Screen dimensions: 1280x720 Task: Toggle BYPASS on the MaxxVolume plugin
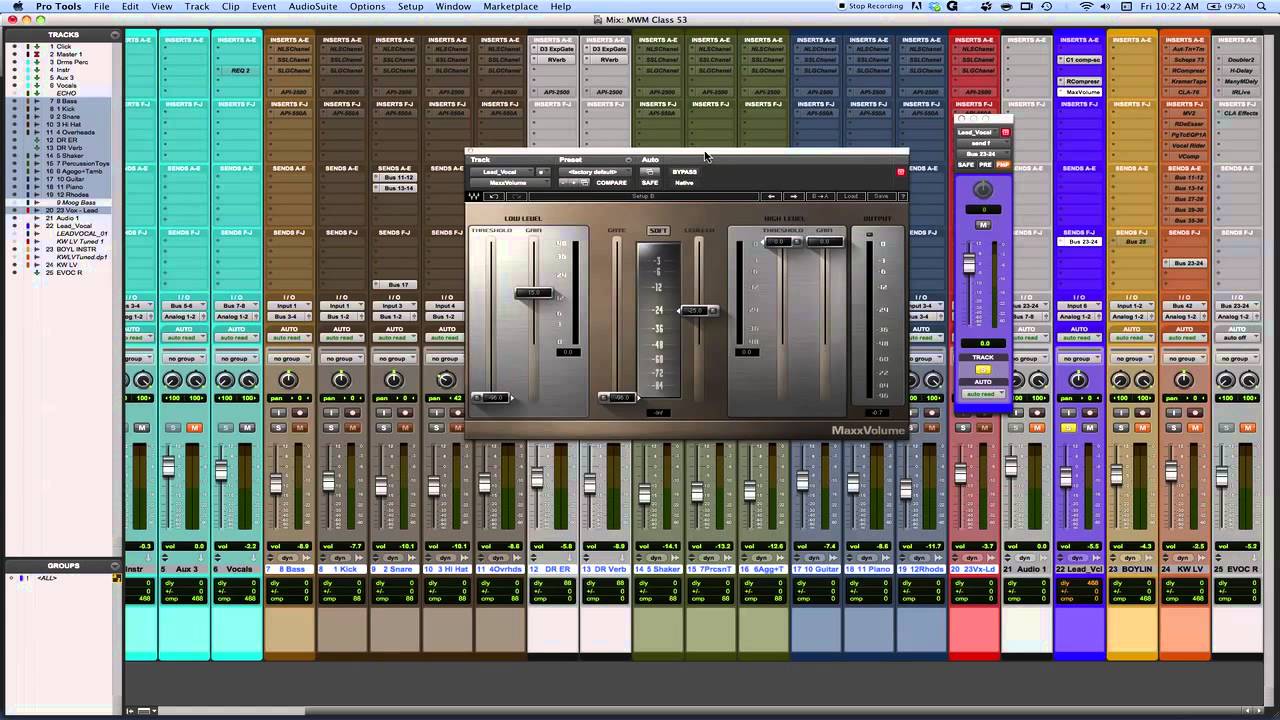[x=685, y=172]
